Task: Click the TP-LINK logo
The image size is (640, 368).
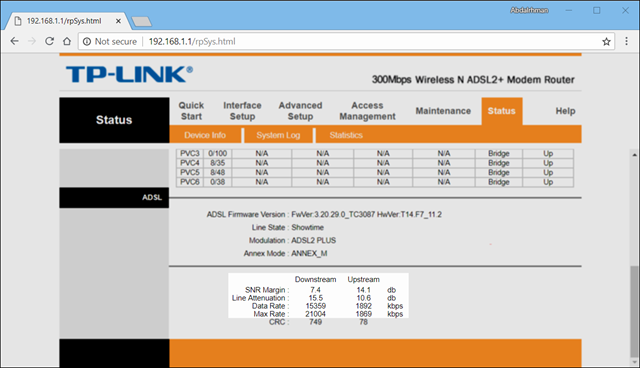Action: click(129, 74)
